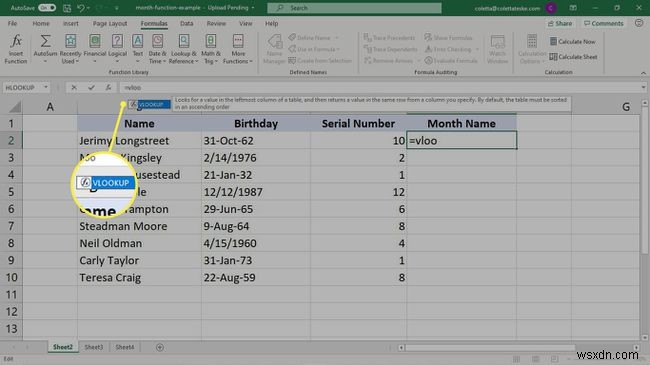Confirm the entry with the checkmark icon
Image resolution: width=650 pixels, height=365 pixels.
pos(91,88)
